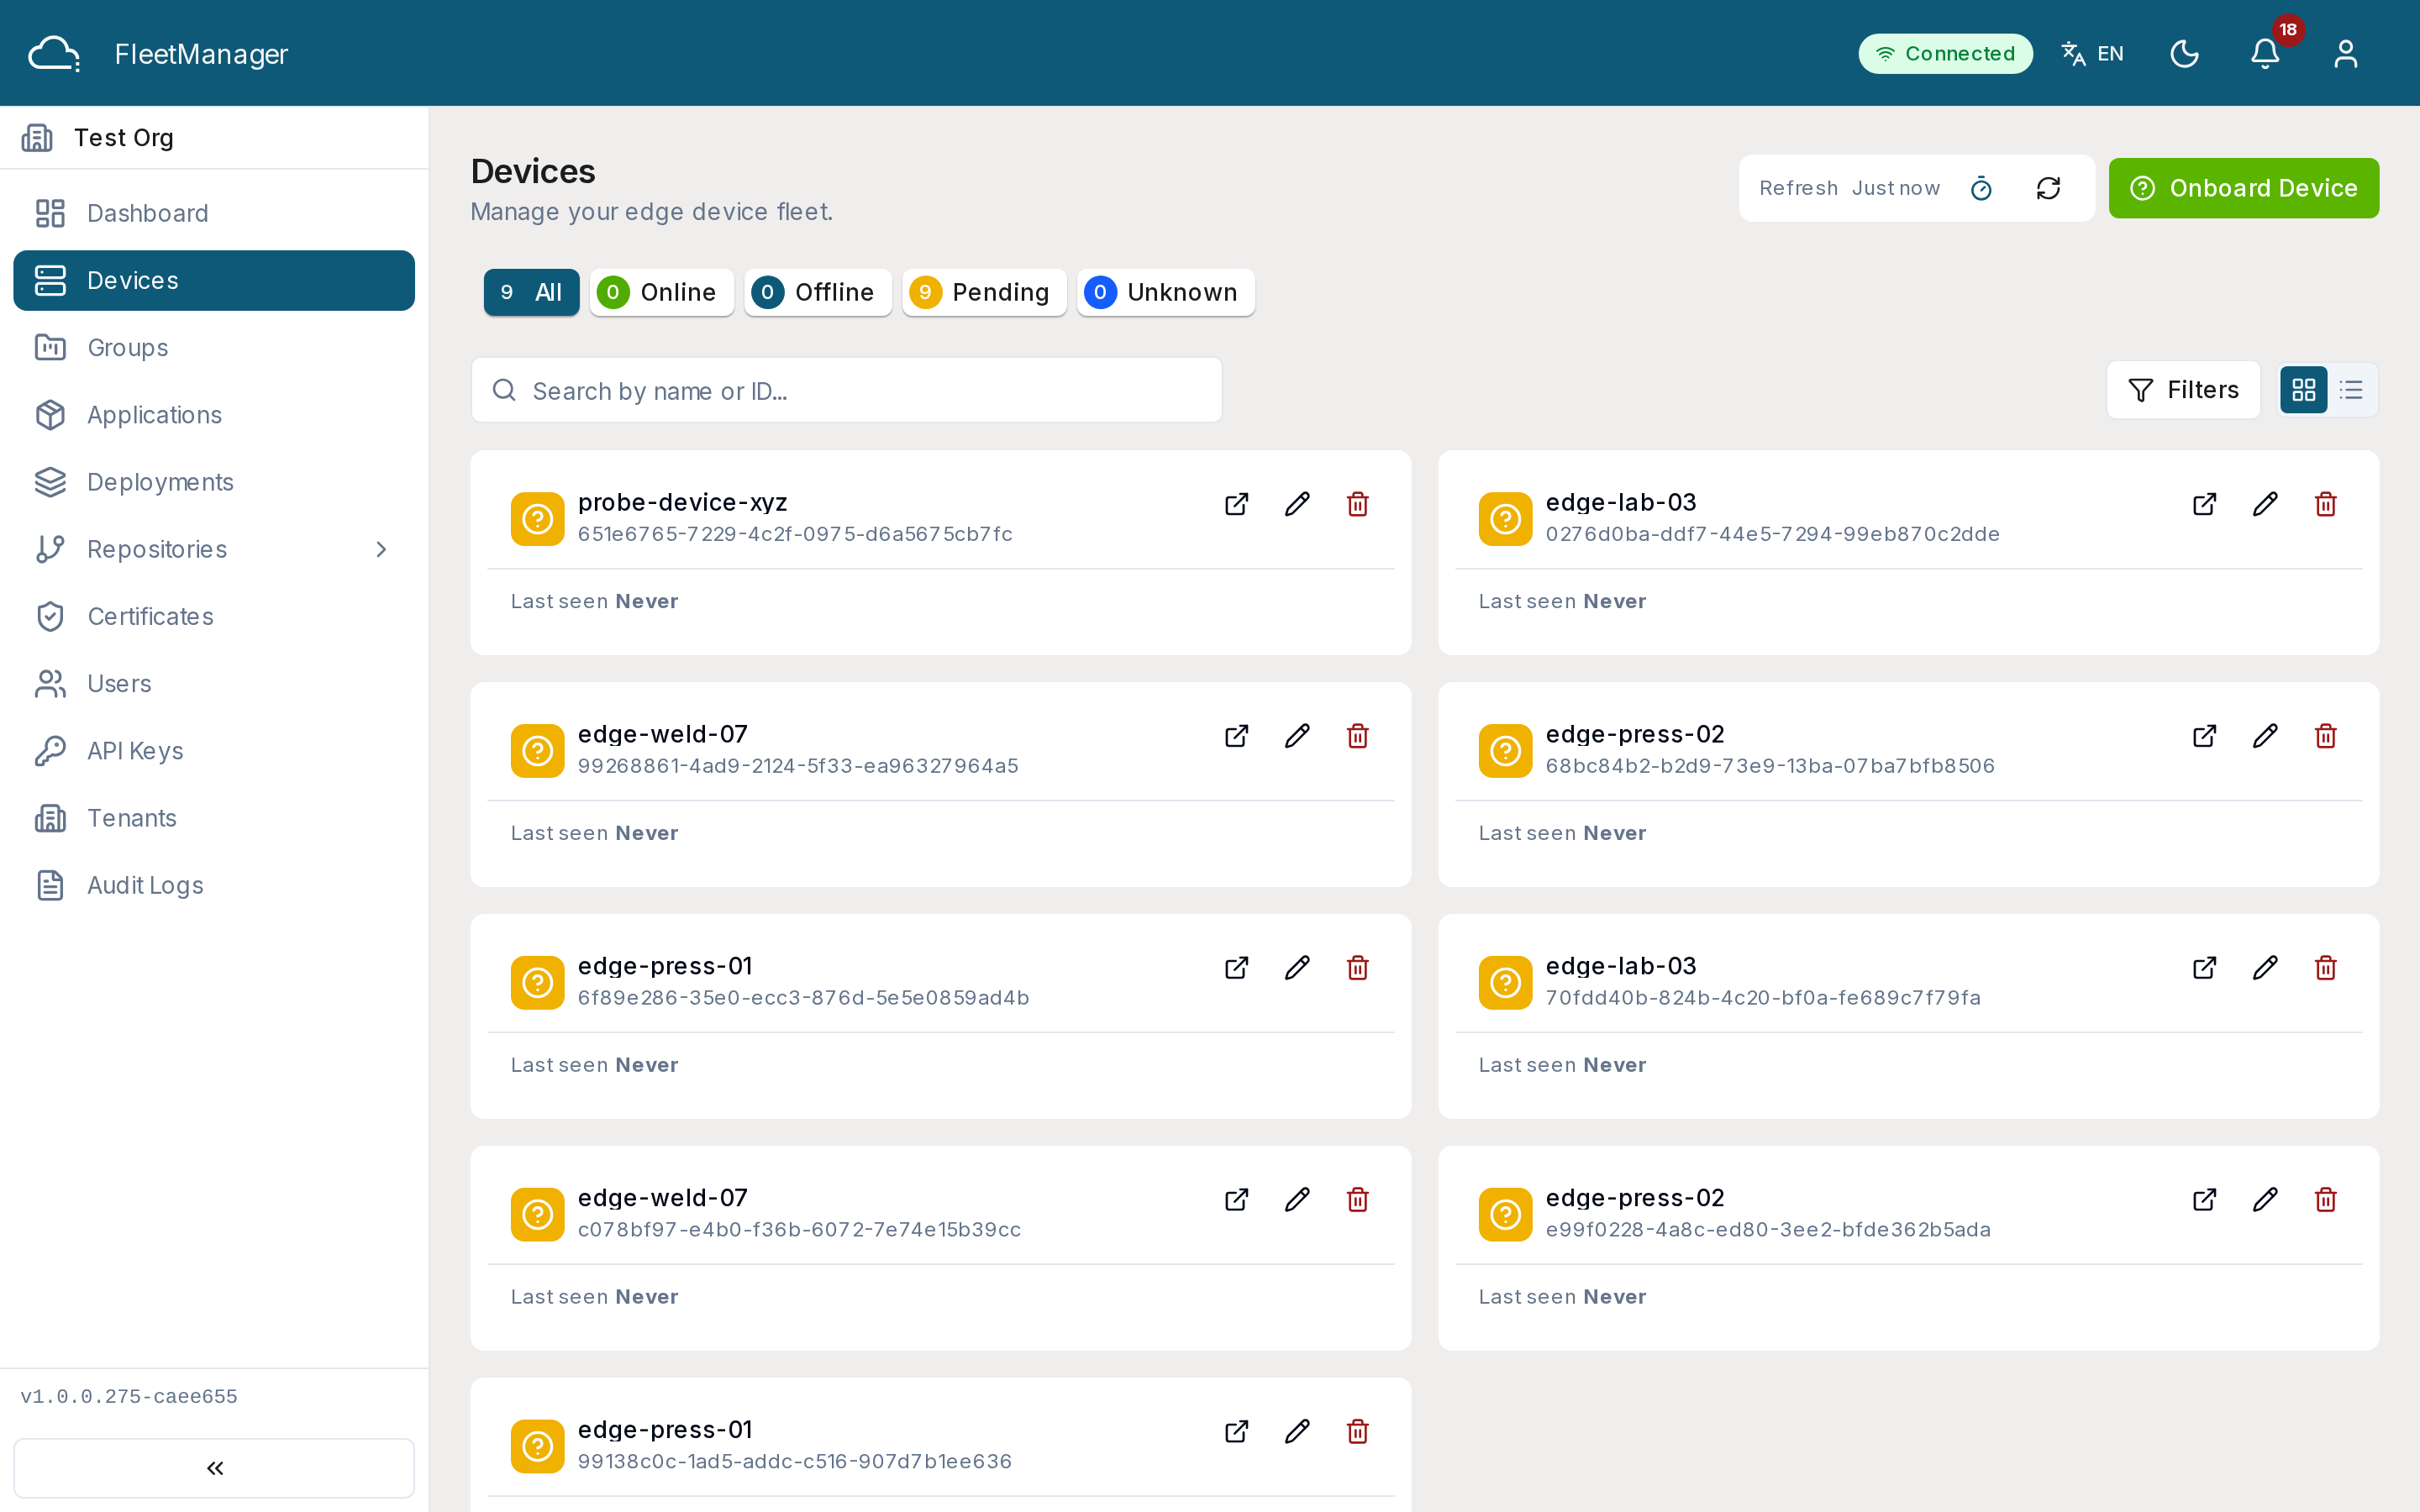Open edge-press-01 (99138c0c) details
The image size is (2420, 1512).
tap(1236, 1432)
